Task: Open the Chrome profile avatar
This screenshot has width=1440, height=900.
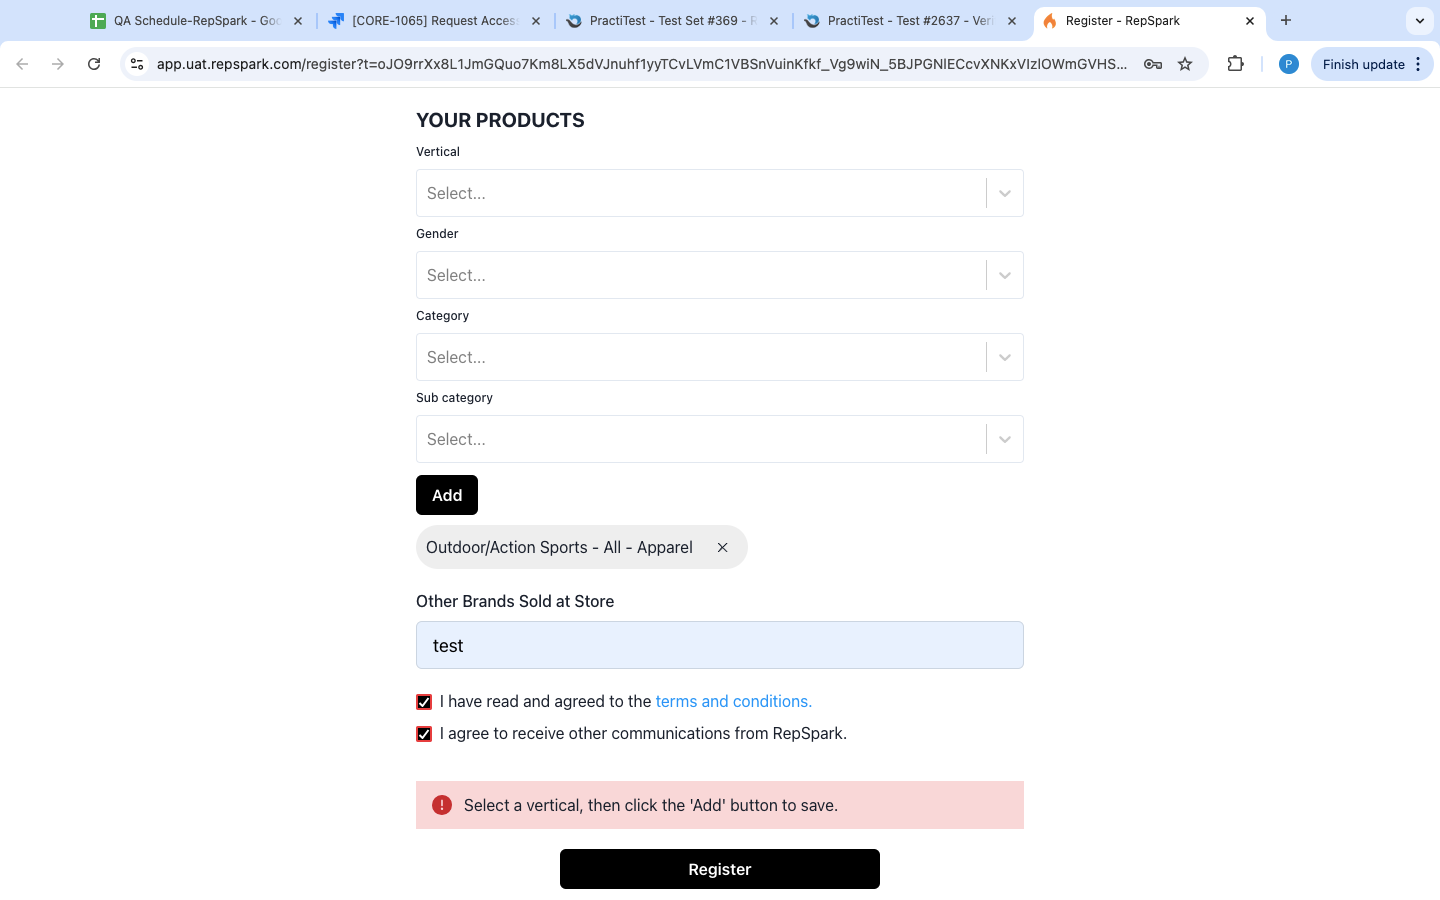Action: tap(1289, 64)
